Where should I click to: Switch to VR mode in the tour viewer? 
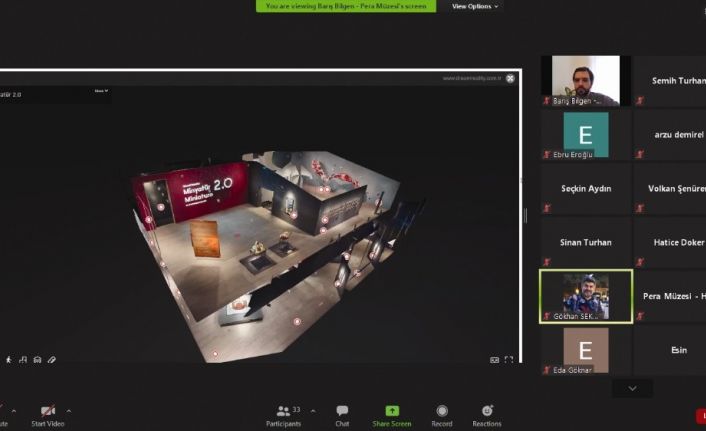(x=494, y=360)
